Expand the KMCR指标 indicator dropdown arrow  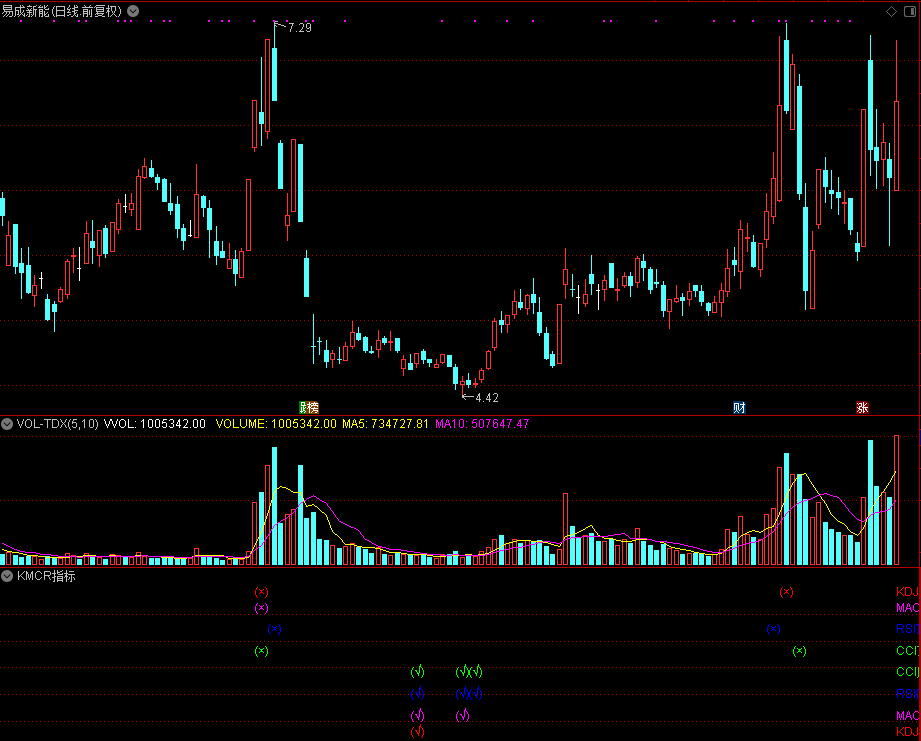pyautogui.click(x=7, y=576)
